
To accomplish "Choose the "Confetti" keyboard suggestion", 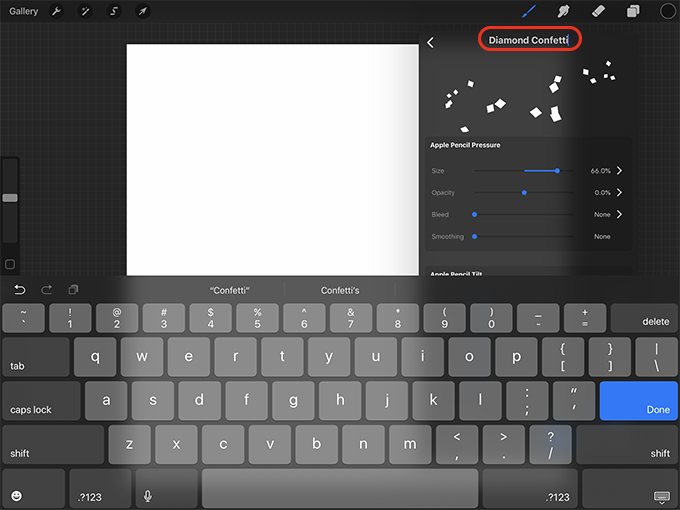I will coord(229,290).
